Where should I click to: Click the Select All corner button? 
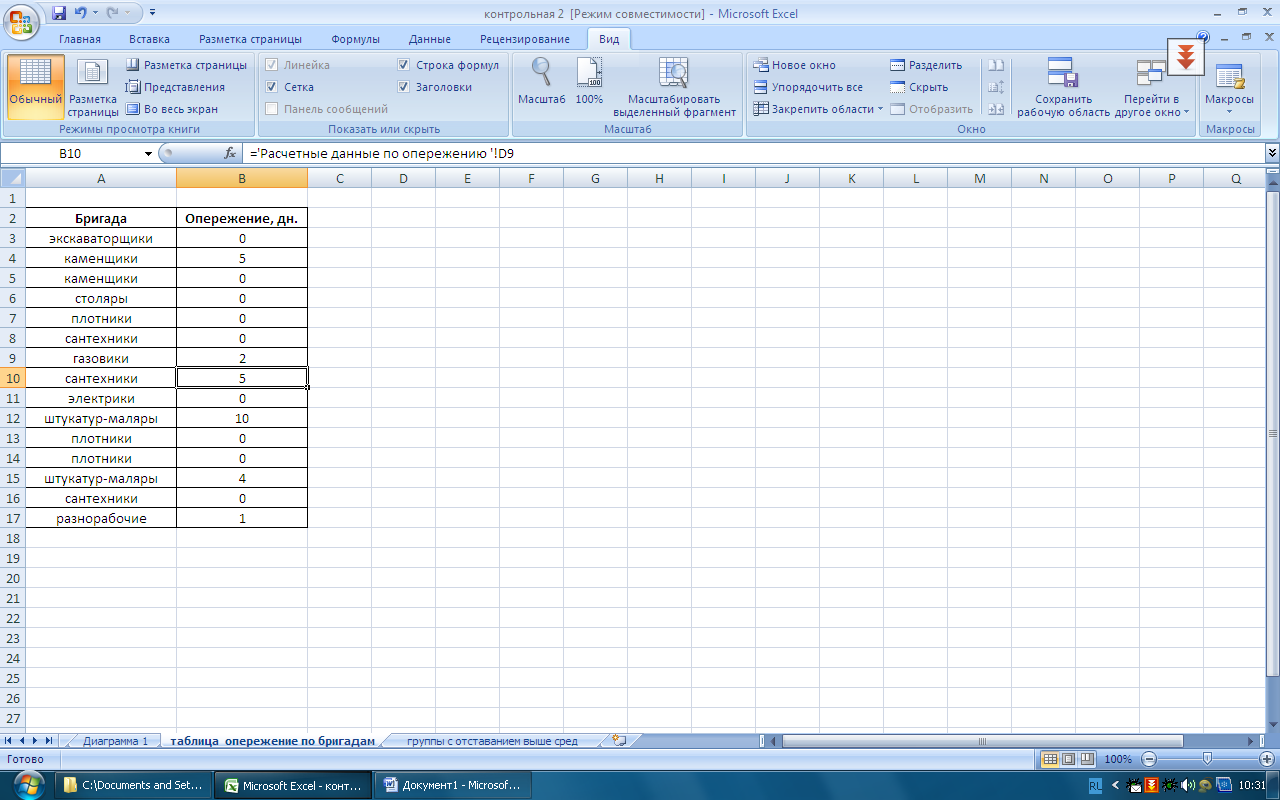[13, 178]
